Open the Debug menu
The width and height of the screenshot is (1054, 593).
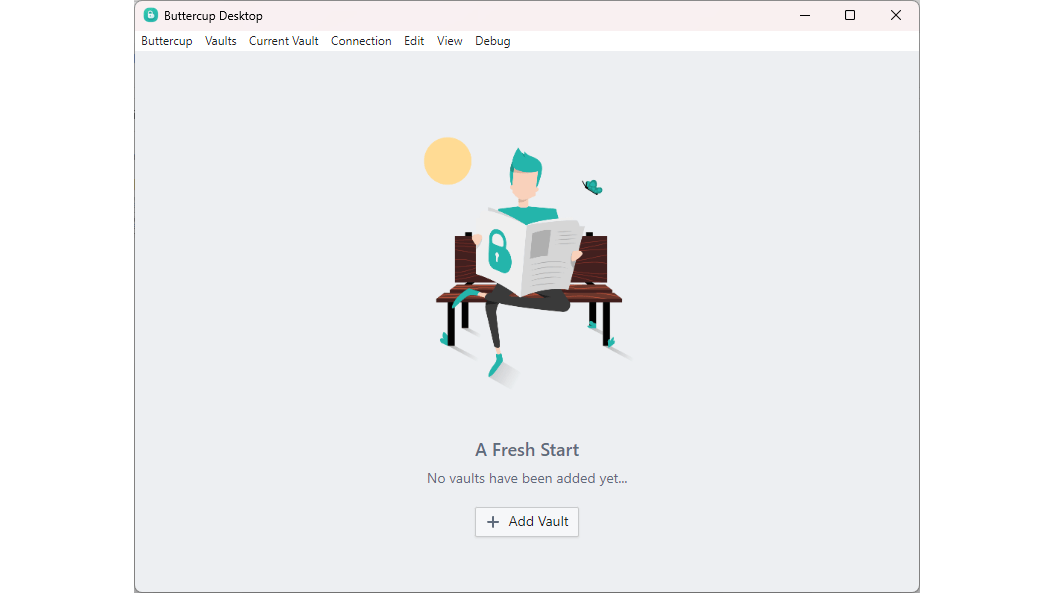[x=493, y=41]
